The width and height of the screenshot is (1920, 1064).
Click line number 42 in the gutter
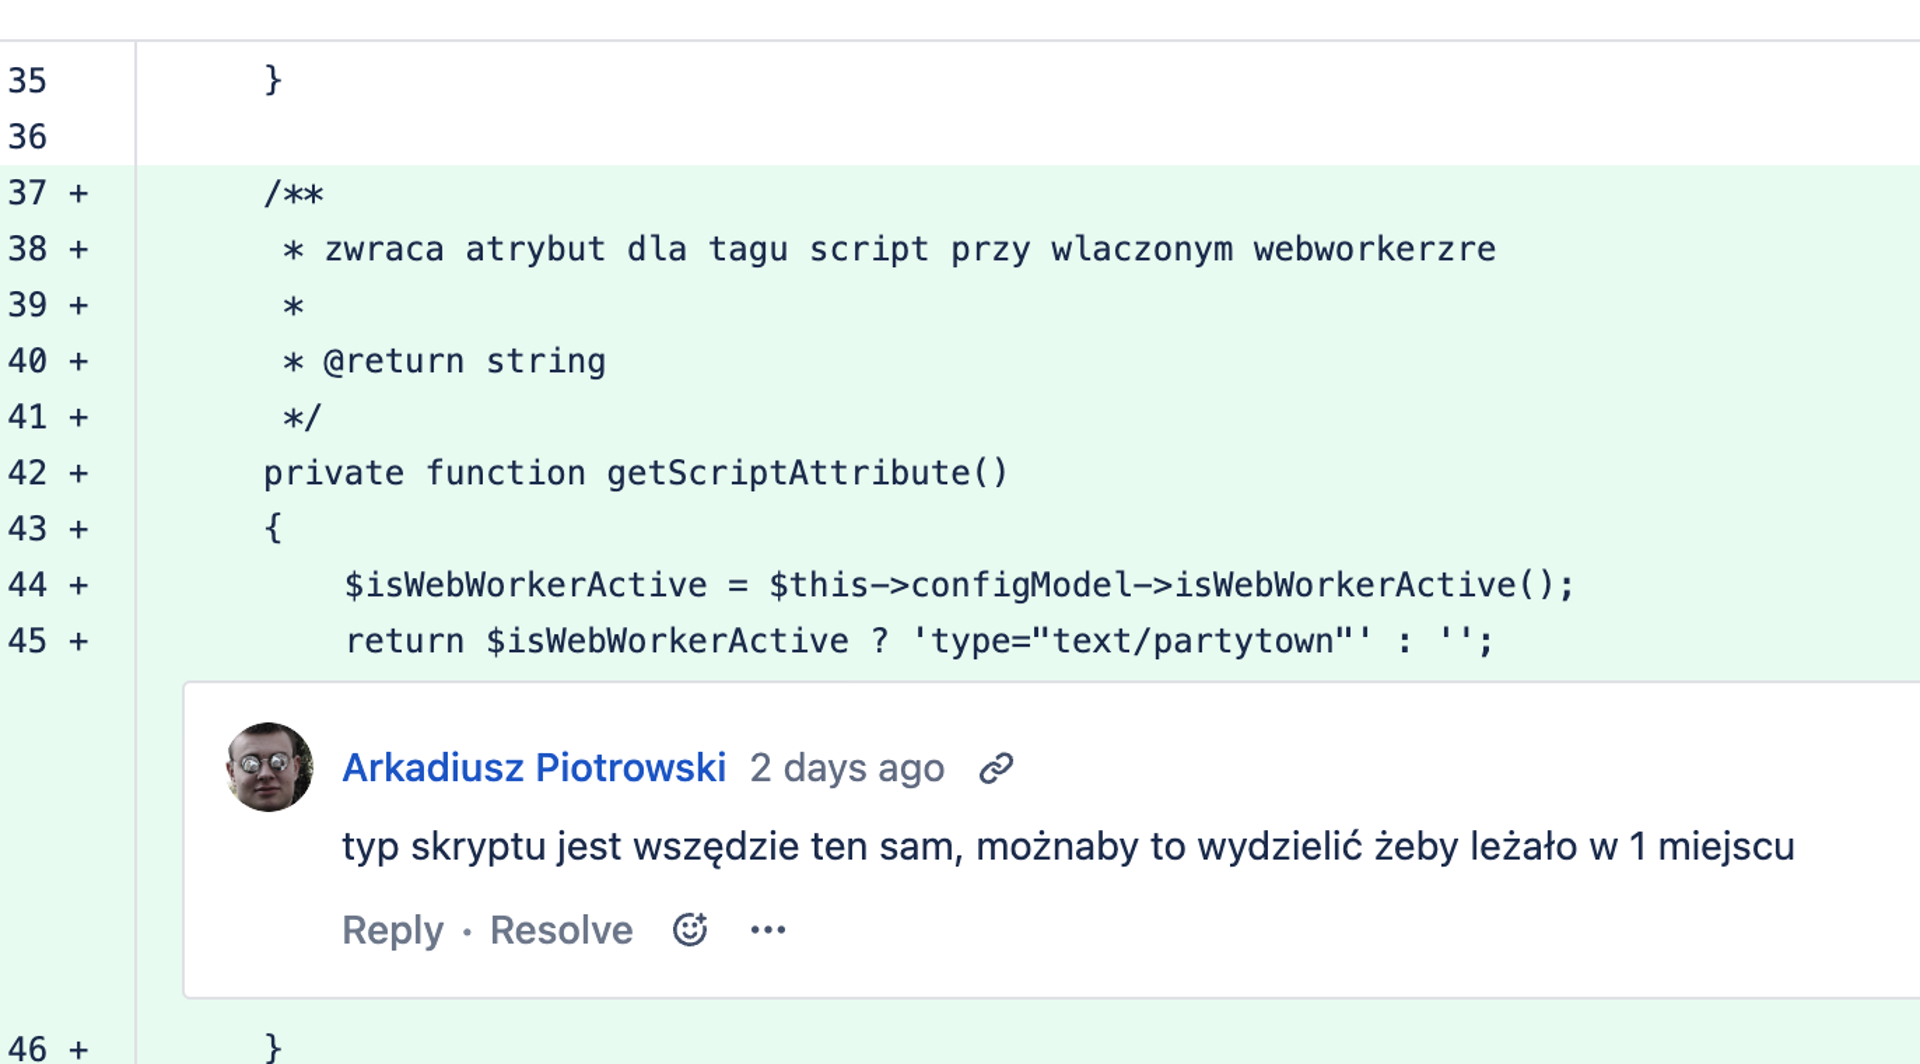point(28,473)
